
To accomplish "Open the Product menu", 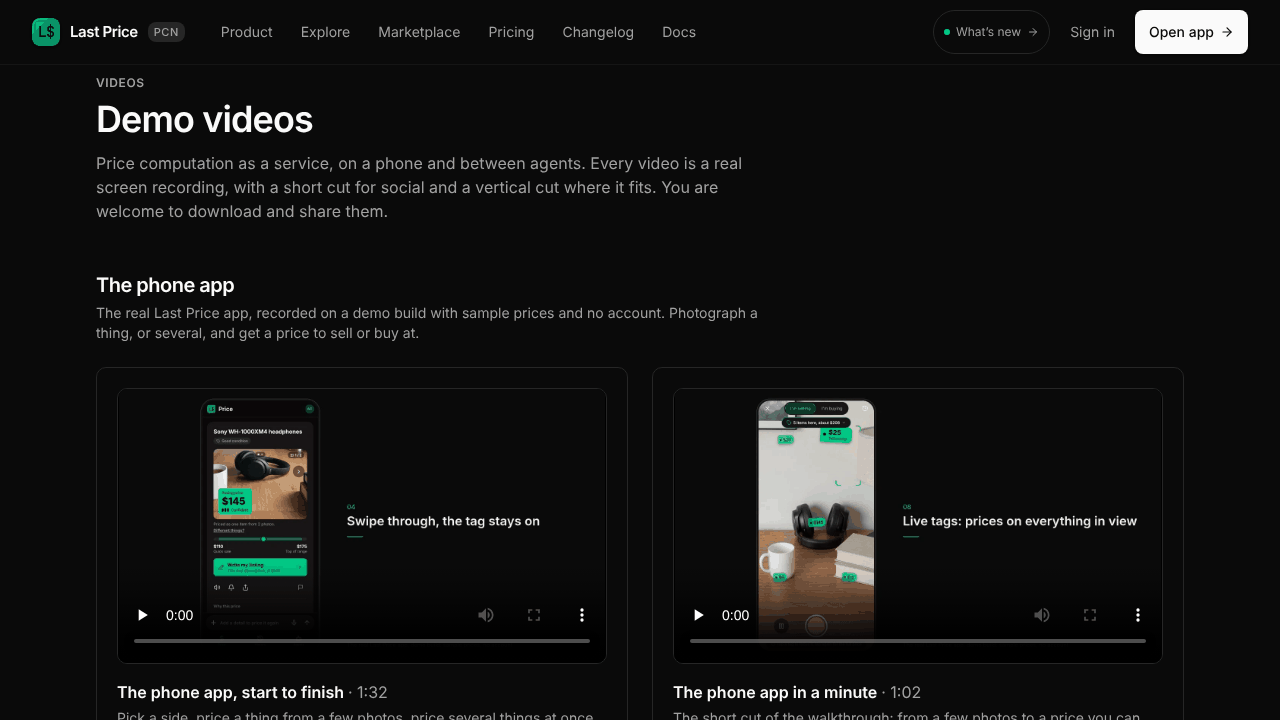I will pyautogui.click(x=247, y=32).
